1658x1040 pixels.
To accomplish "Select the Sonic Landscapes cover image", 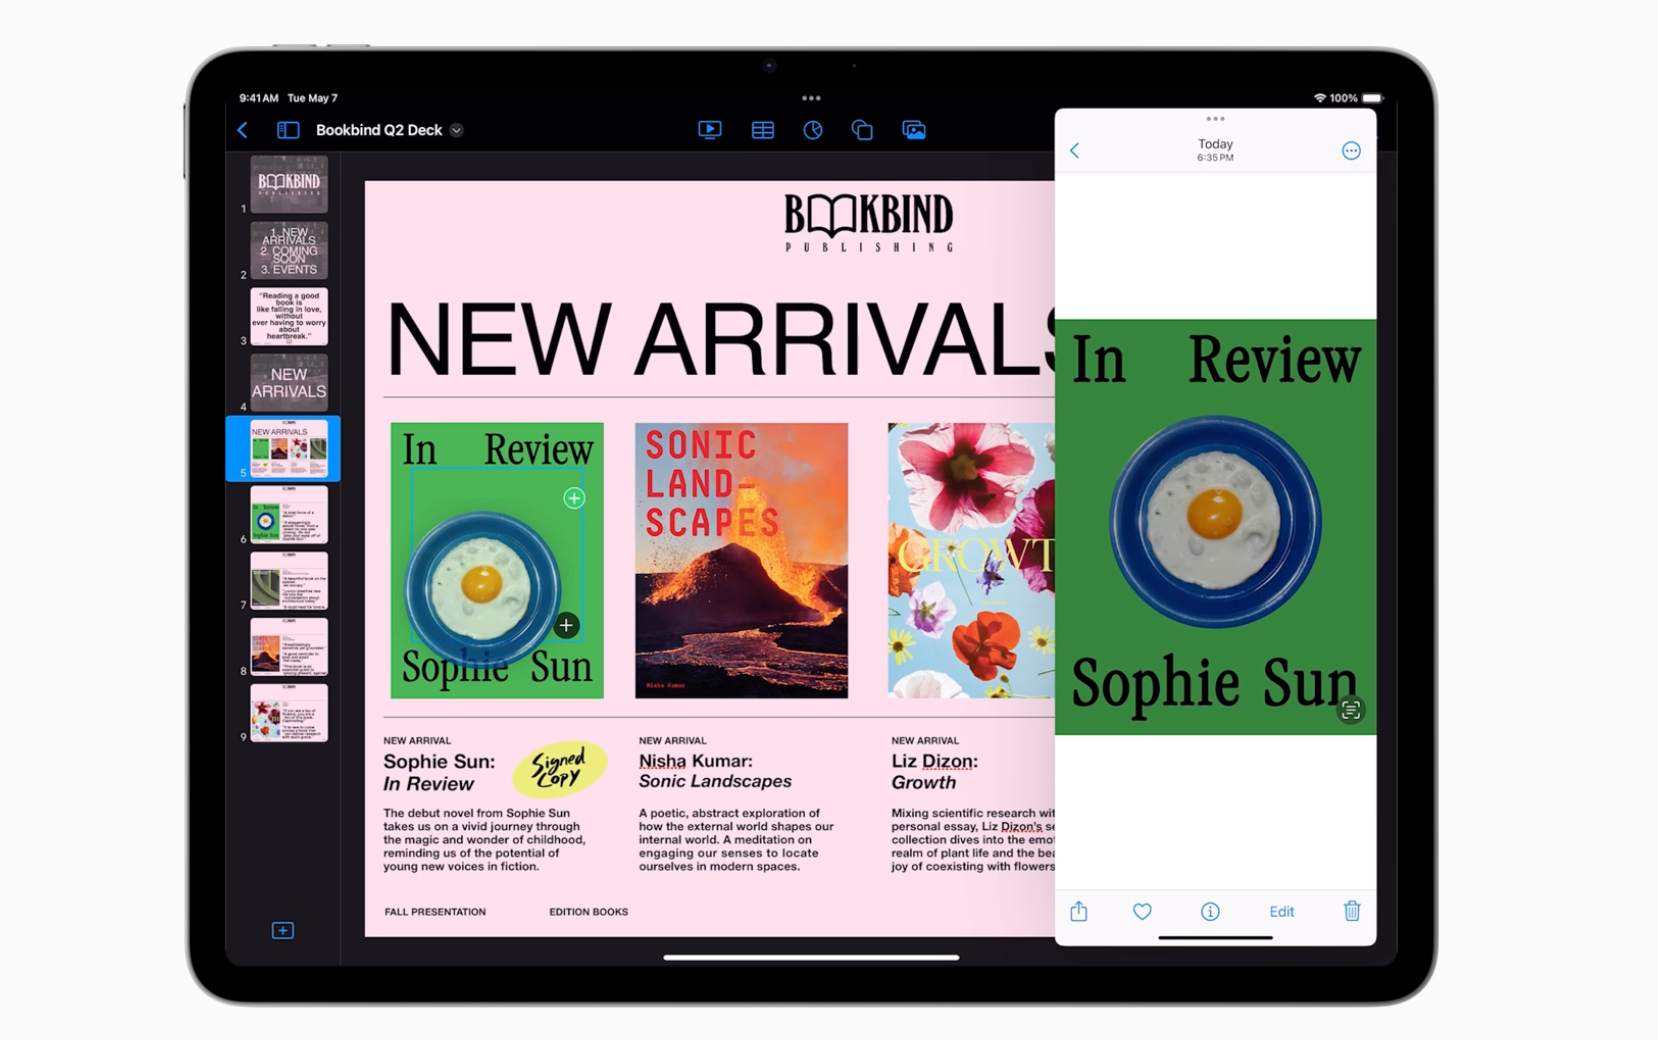I will [741, 560].
